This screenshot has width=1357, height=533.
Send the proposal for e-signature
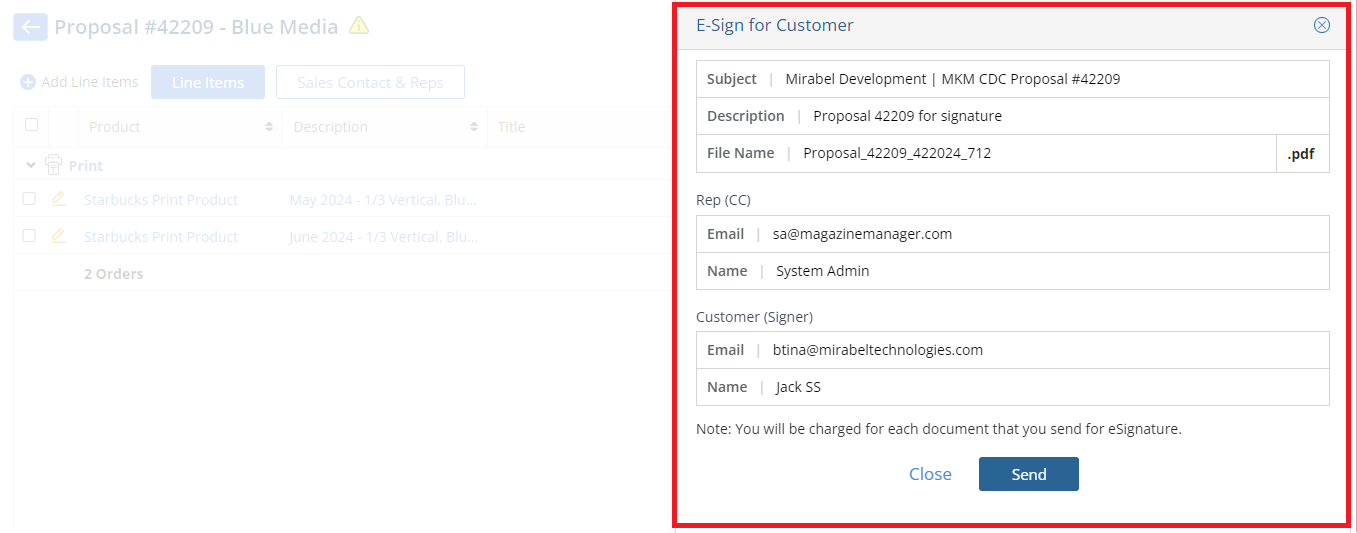tap(1028, 474)
